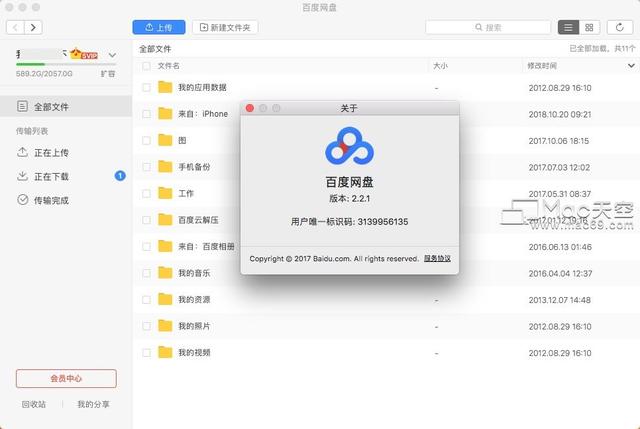
Task: Select the 我的照片 file name
Action: pos(194,326)
